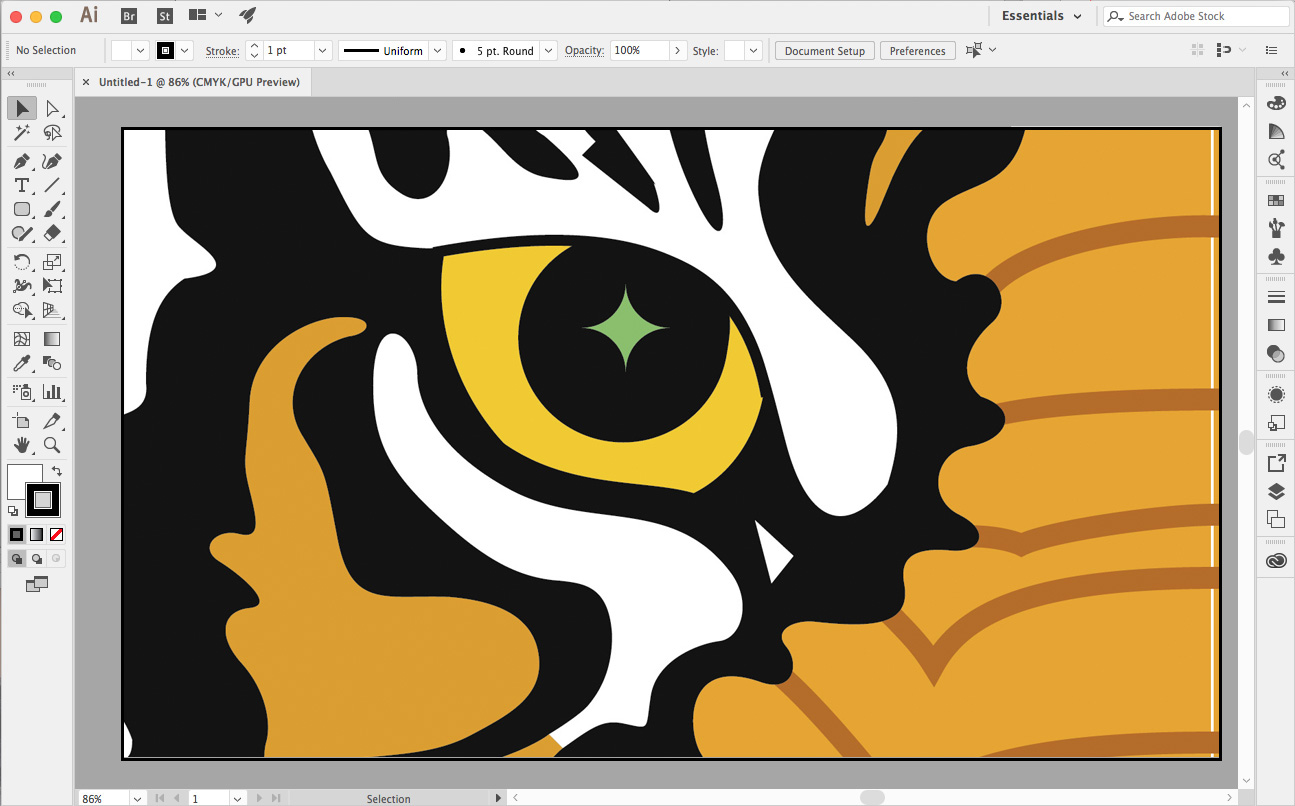Select the Pen tool
The height and width of the screenshot is (806, 1295).
(x=22, y=161)
